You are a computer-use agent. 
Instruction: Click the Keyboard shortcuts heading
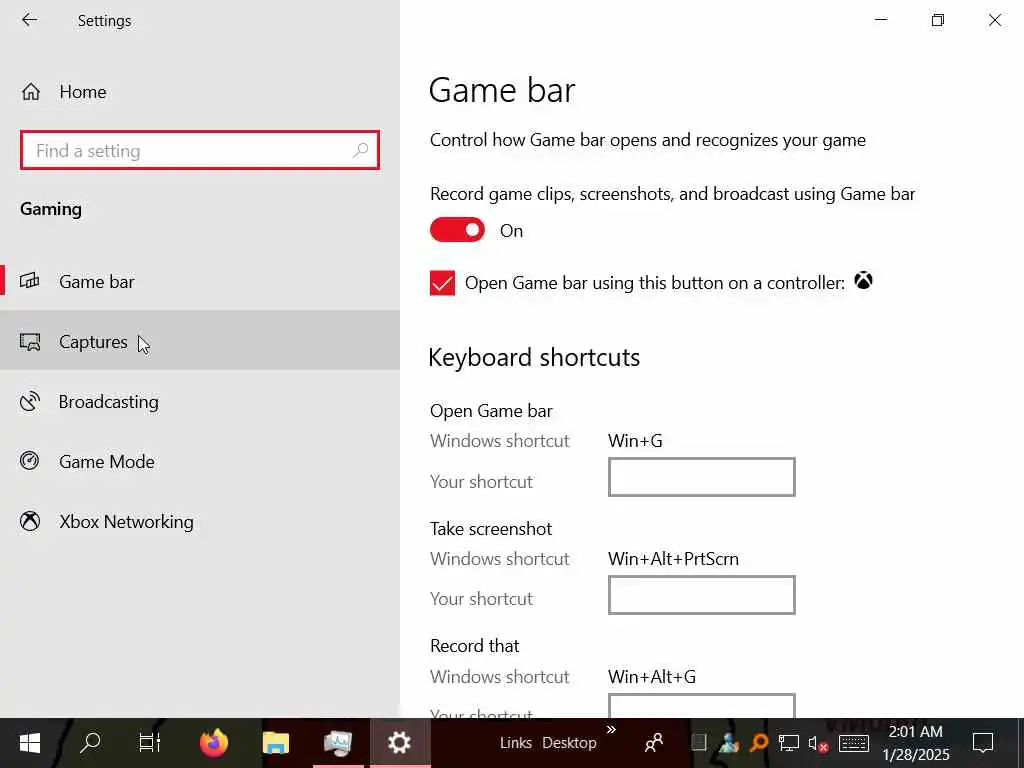534,357
